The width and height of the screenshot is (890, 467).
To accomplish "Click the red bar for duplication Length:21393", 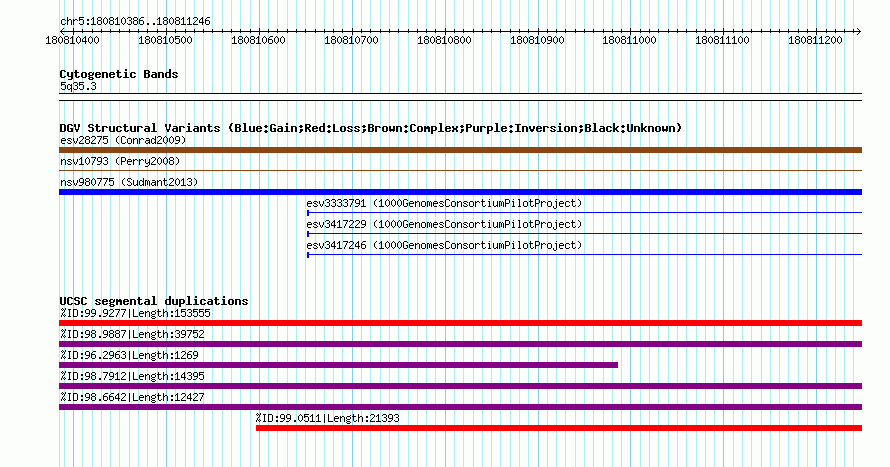I will [559, 428].
